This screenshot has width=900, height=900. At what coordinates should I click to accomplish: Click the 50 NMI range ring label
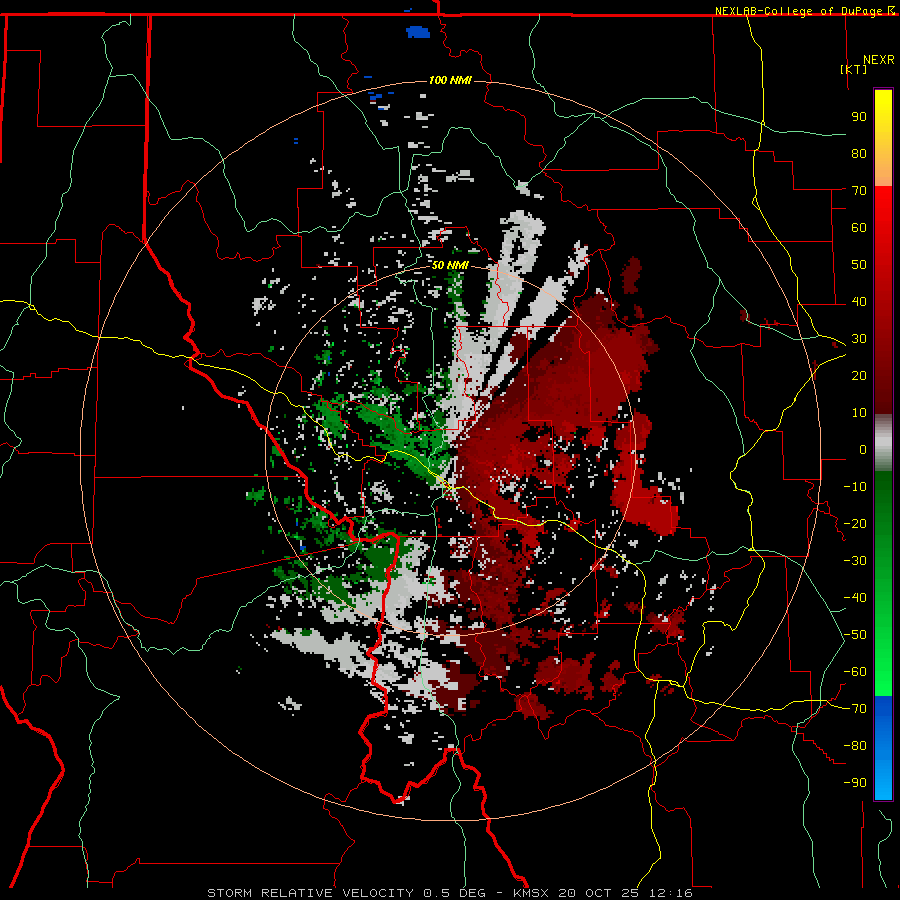coord(450,265)
